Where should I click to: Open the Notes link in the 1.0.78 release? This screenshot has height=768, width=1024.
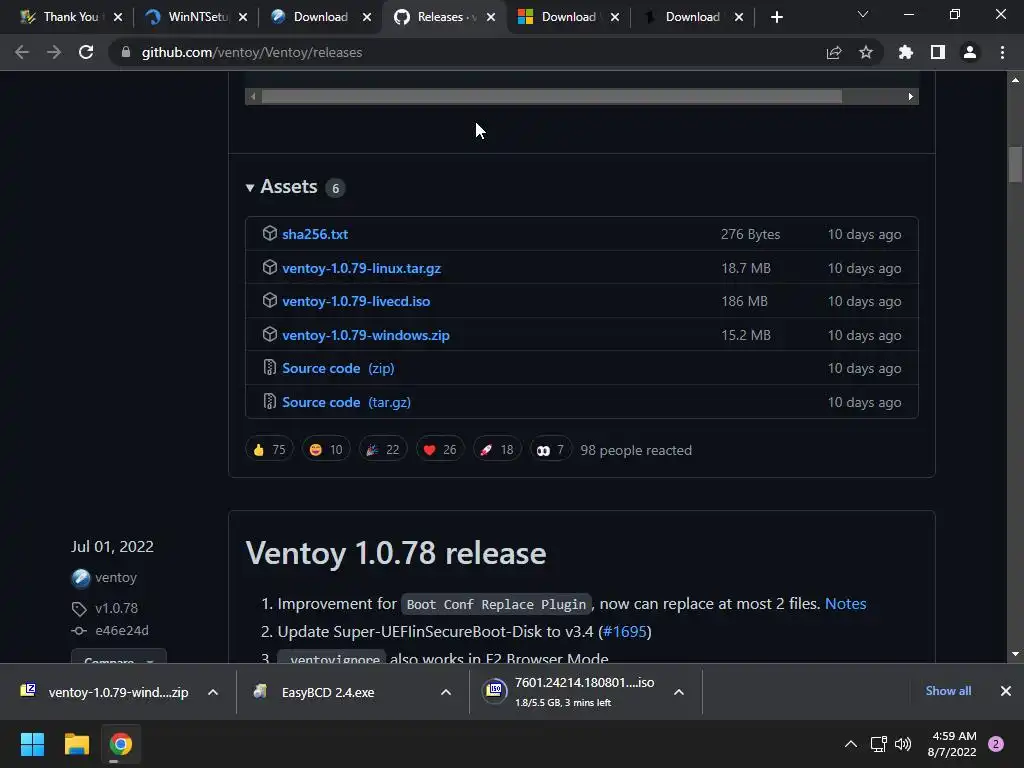[x=846, y=603]
